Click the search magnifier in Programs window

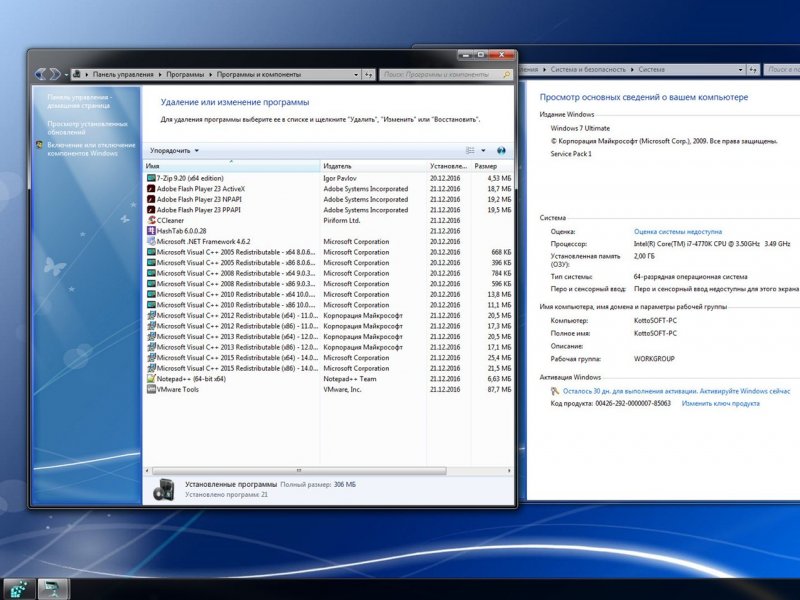507,74
